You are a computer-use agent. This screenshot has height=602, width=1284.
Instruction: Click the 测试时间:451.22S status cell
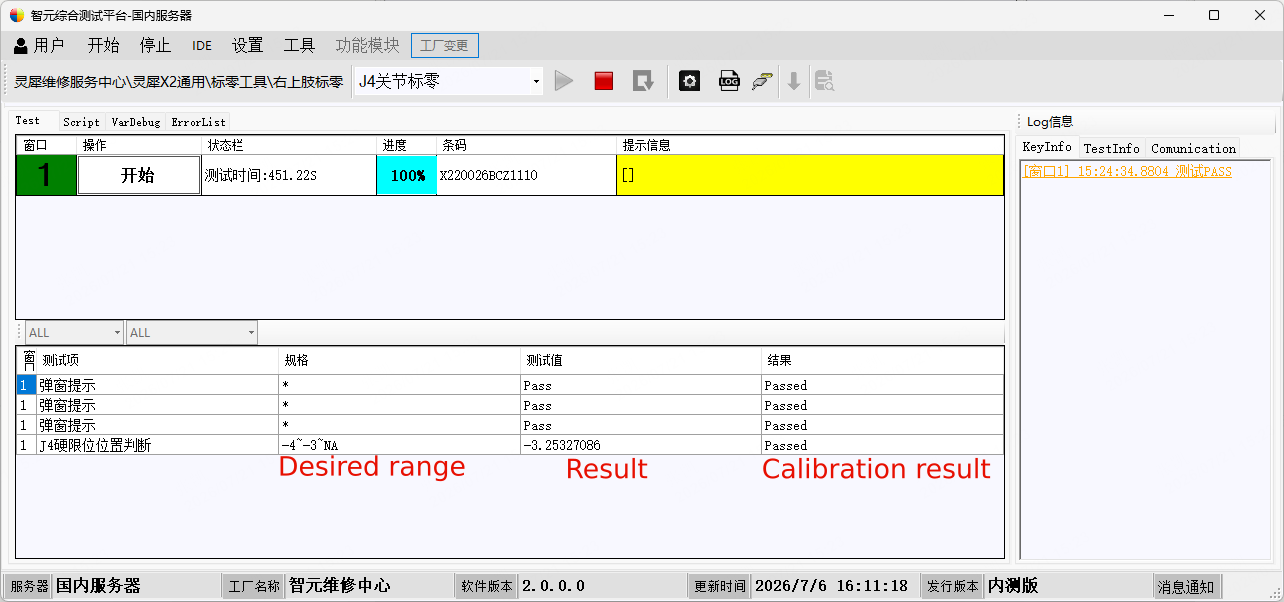pos(289,175)
